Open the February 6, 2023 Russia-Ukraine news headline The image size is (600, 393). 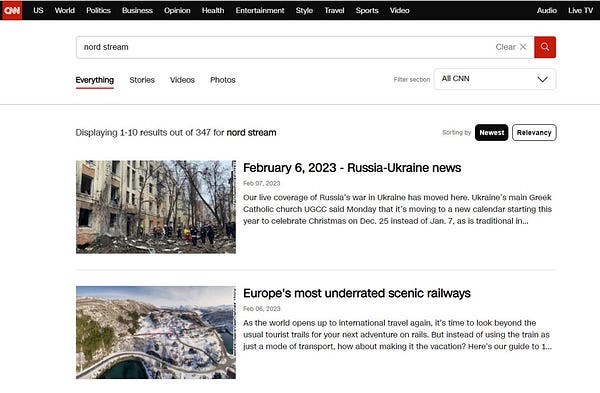[352, 168]
